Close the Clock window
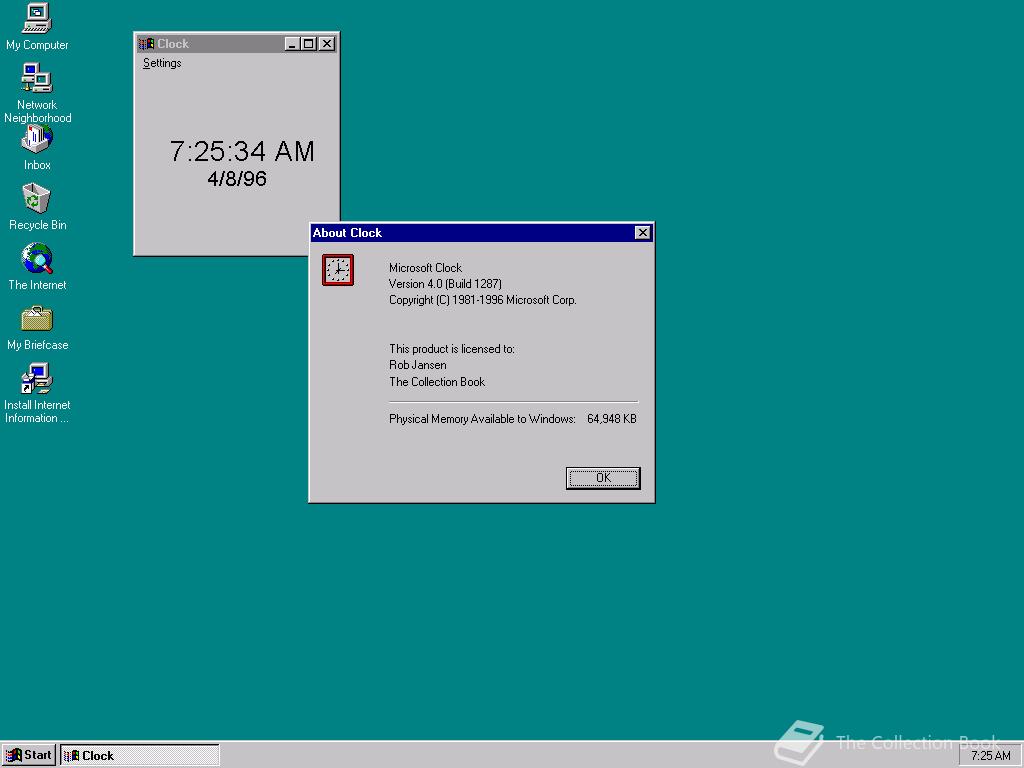1024x768 pixels. (327, 44)
